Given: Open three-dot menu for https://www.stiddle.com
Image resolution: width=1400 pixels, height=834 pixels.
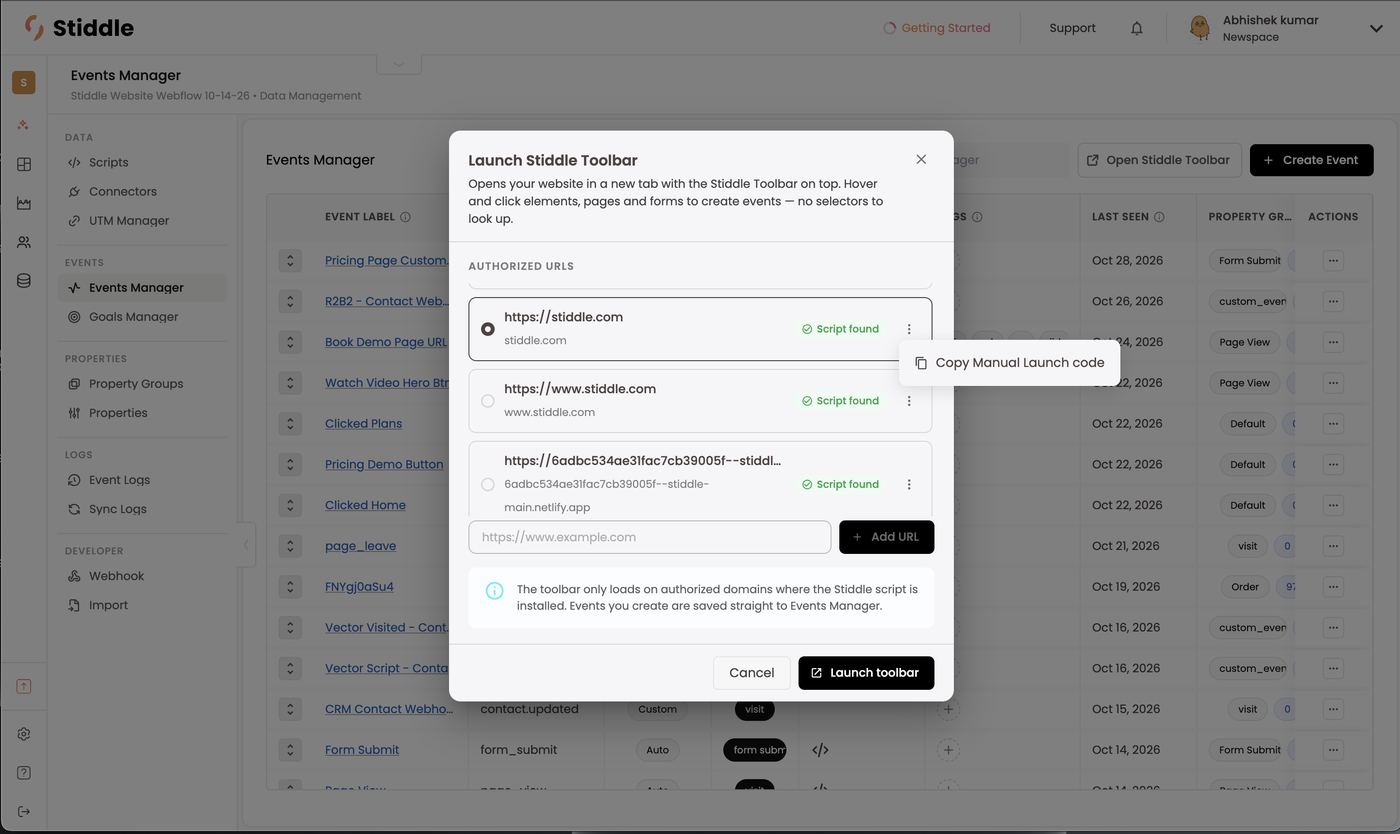Looking at the screenshot, I should click(x=909, y=401).
